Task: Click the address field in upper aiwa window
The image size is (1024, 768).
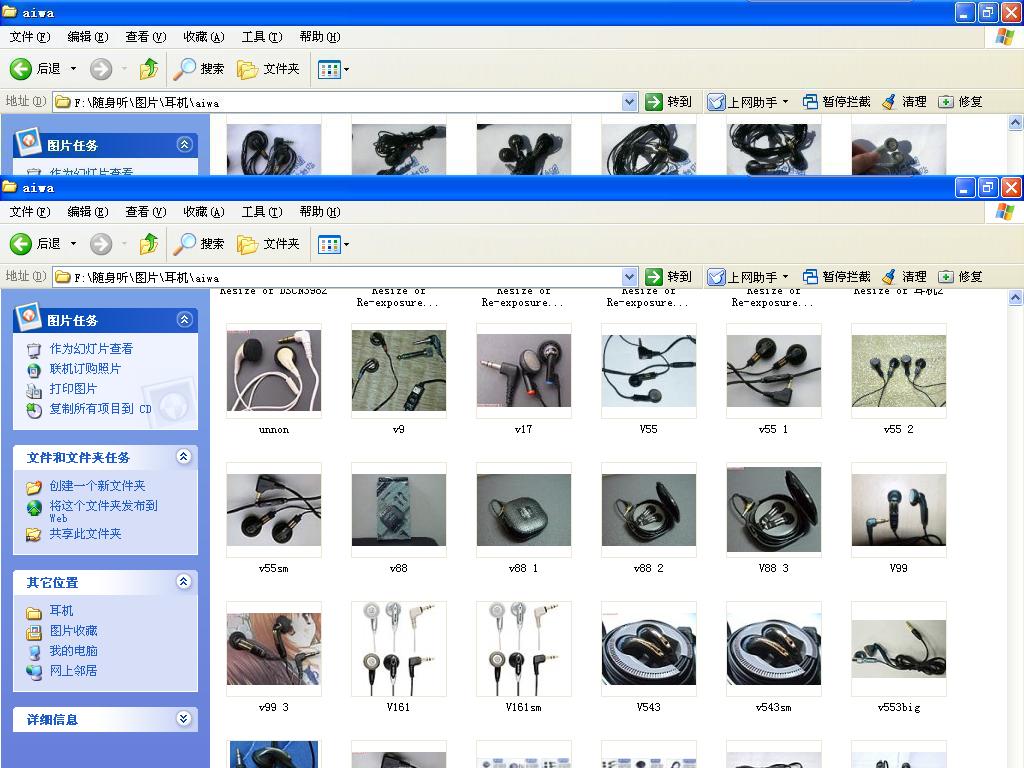Action: [344, 102]
